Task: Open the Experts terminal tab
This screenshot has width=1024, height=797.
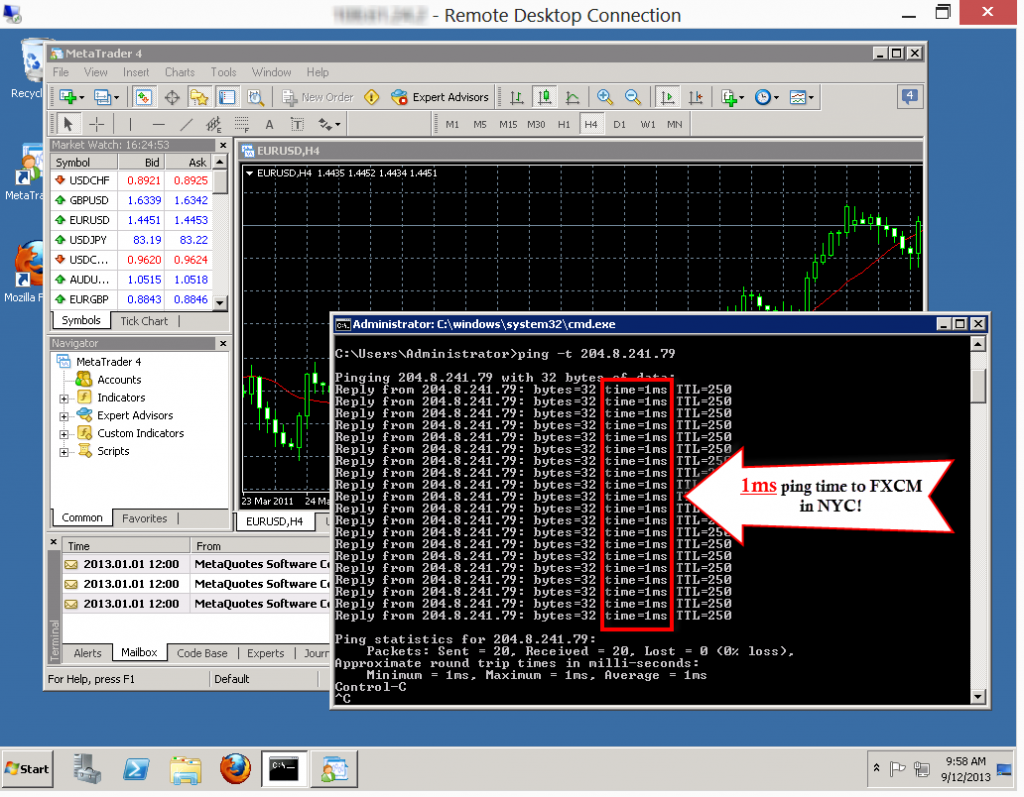Action: [x=265, y=653]
